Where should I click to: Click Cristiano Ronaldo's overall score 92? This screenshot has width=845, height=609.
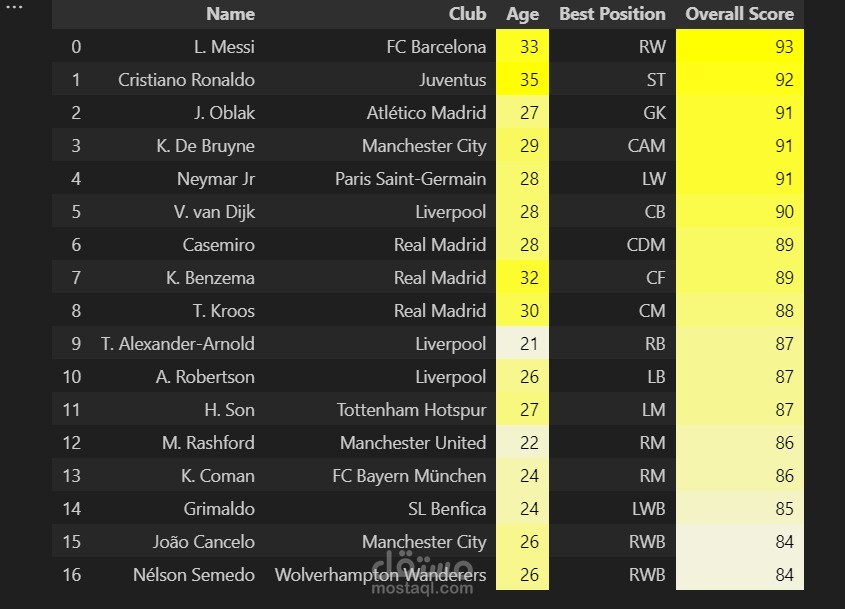coord(783,80)
